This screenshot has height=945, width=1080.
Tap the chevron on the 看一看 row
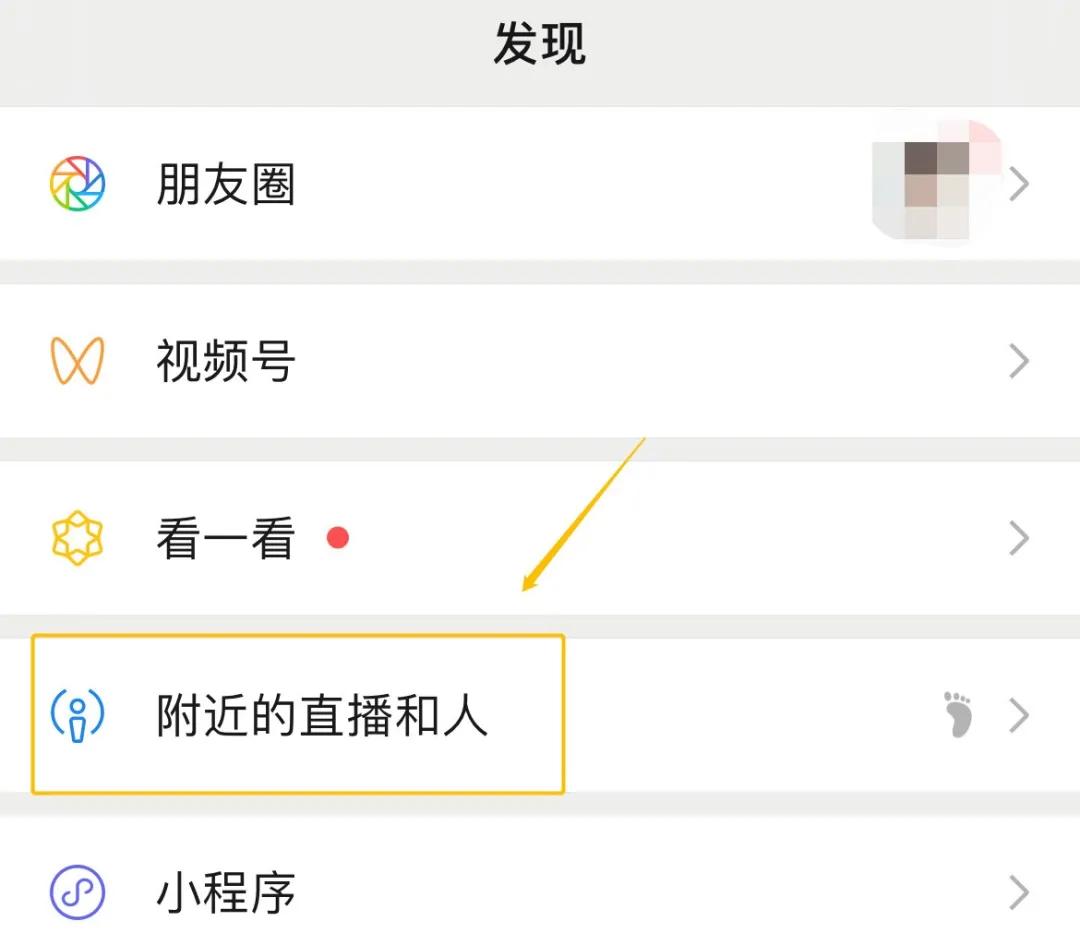[1020, 538]
